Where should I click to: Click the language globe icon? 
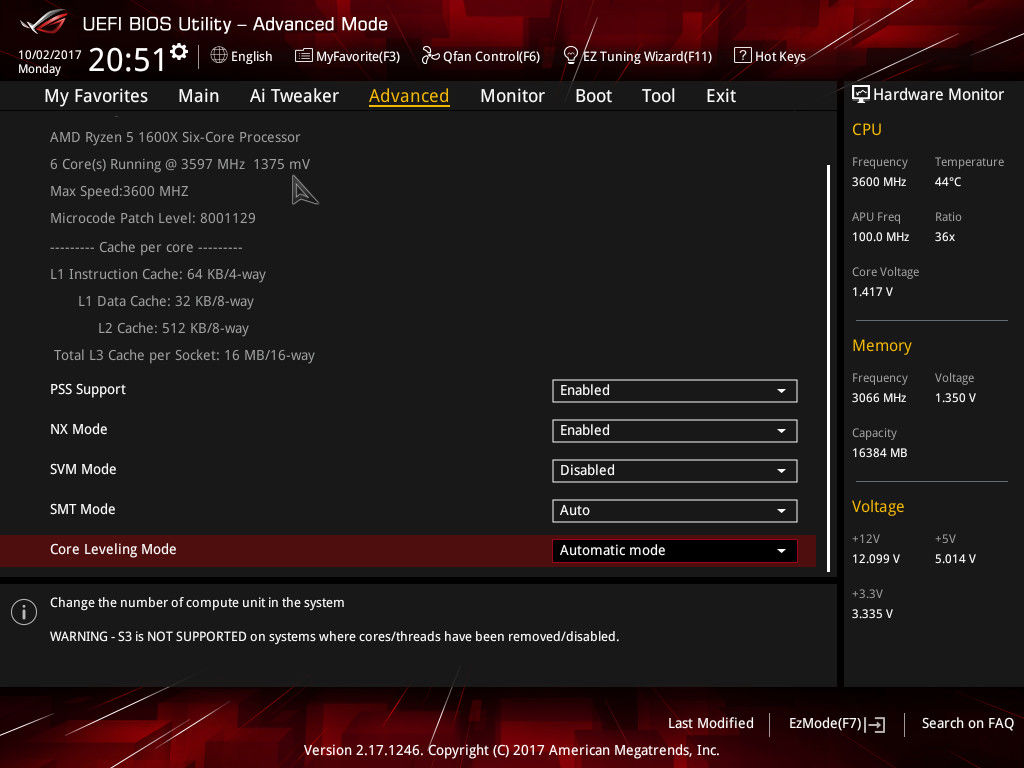[x=219, y=56]
